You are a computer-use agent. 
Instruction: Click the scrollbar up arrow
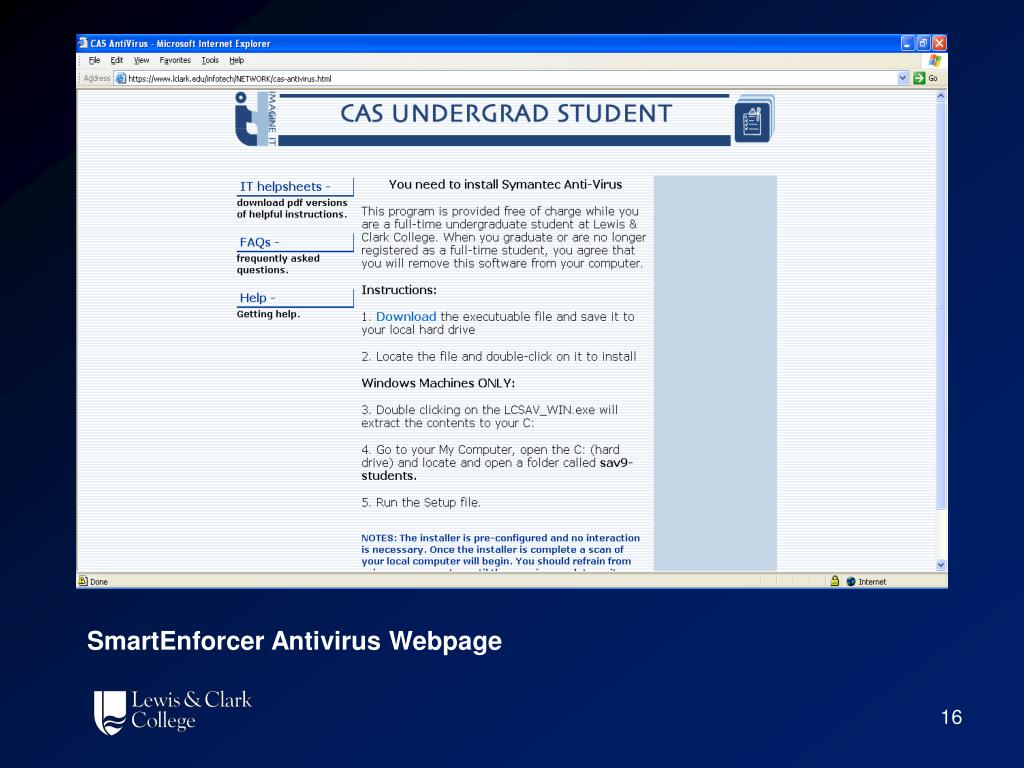coord(941,96)
